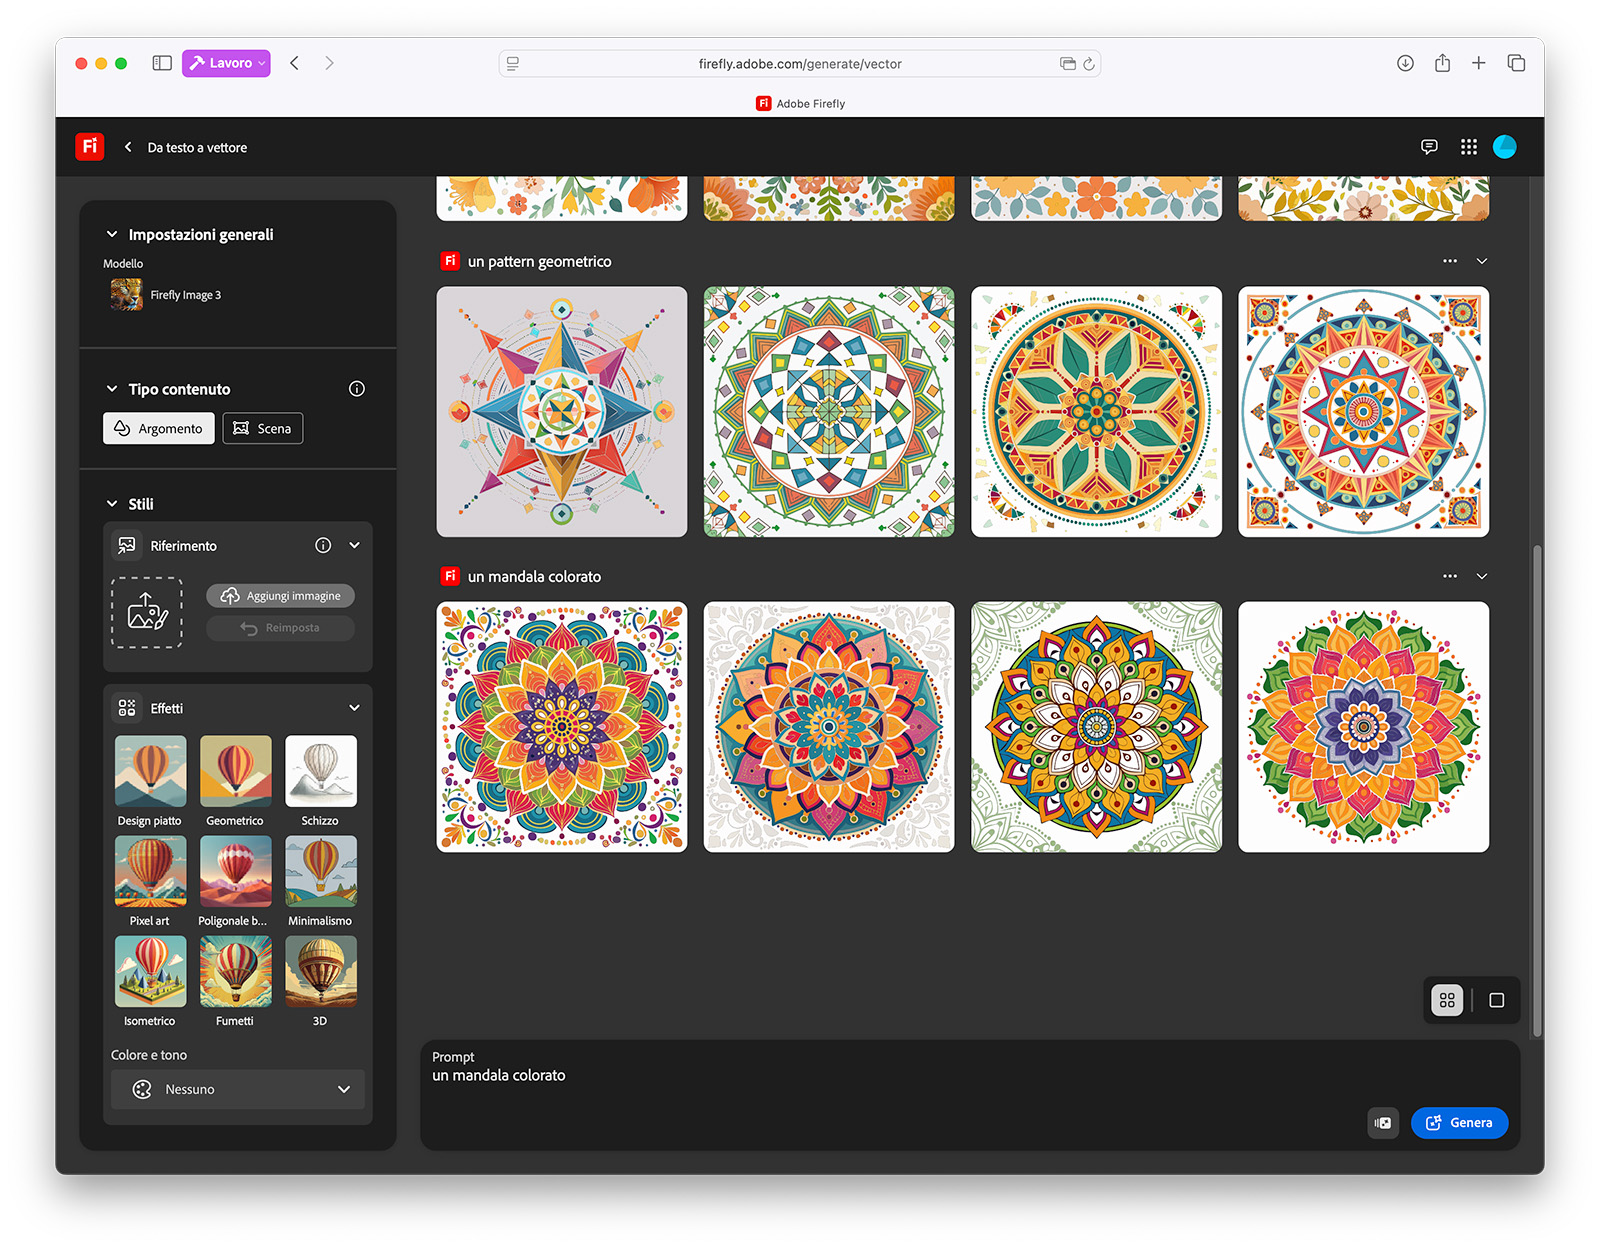The height and width of the screenshot is (1248, 1600).
Task: Collapse the Stili section
Action: (x=112, y=504)
